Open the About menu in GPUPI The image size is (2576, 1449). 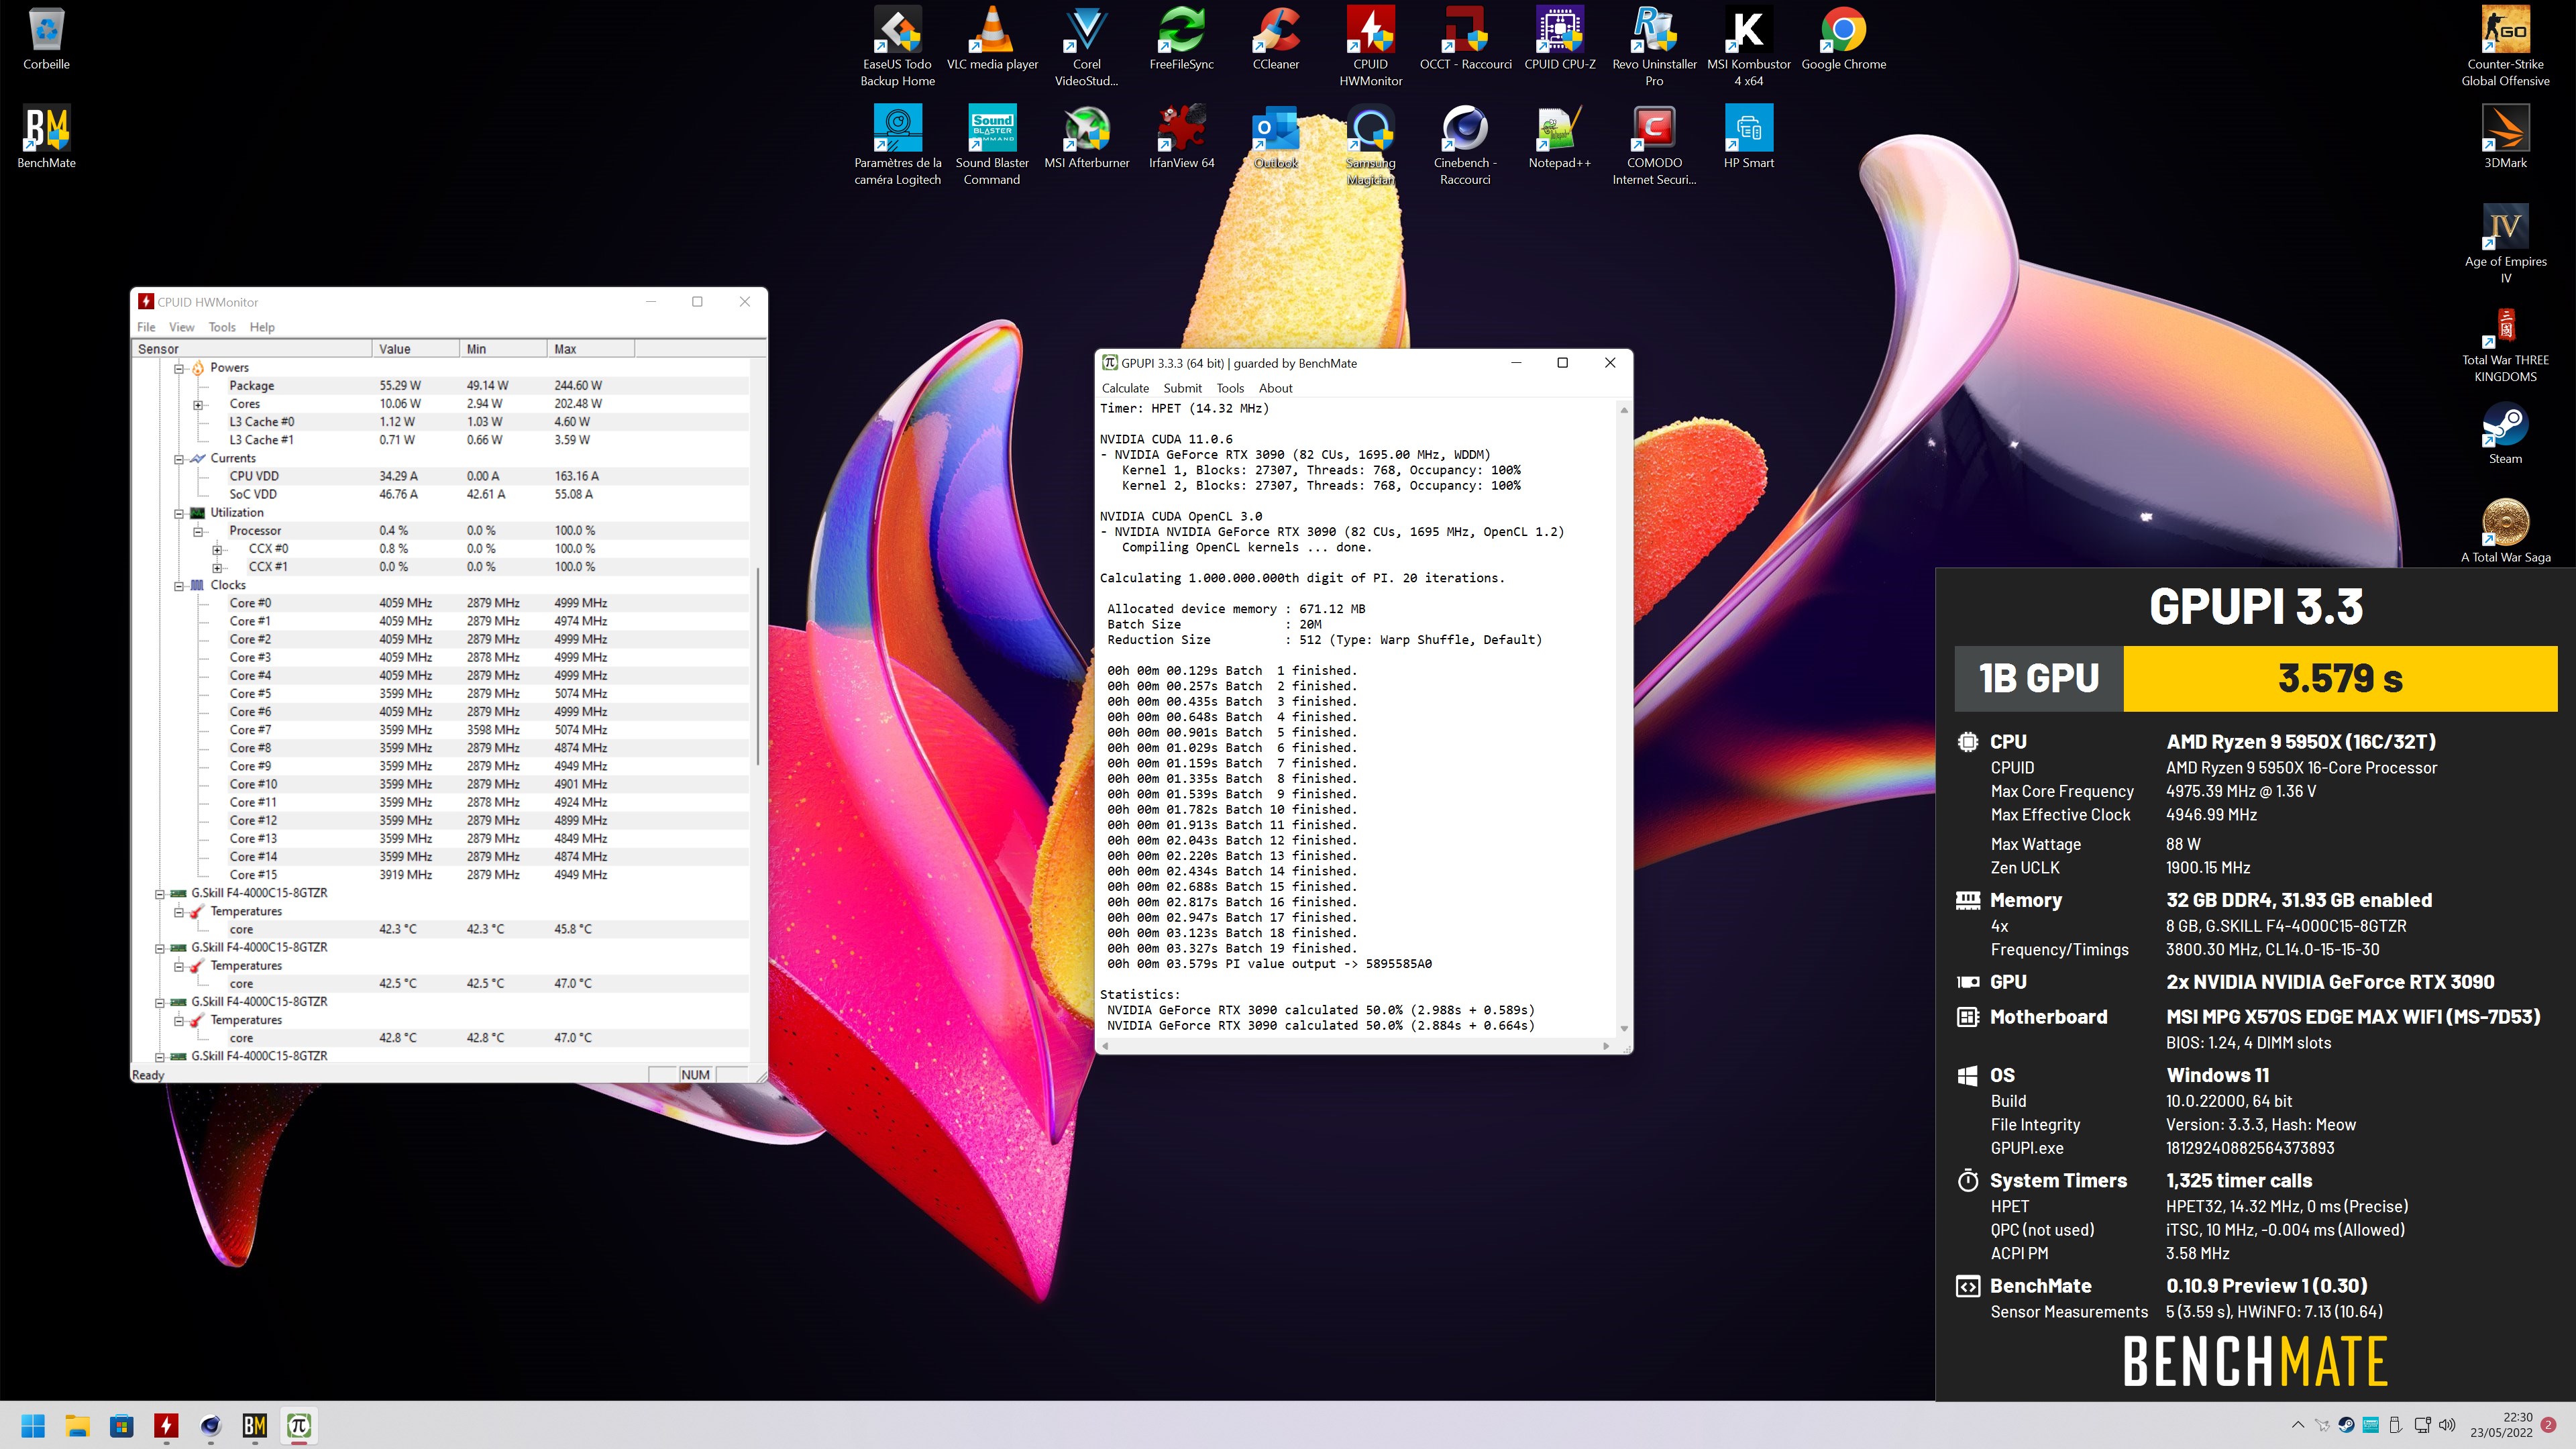click(1275, 388)
